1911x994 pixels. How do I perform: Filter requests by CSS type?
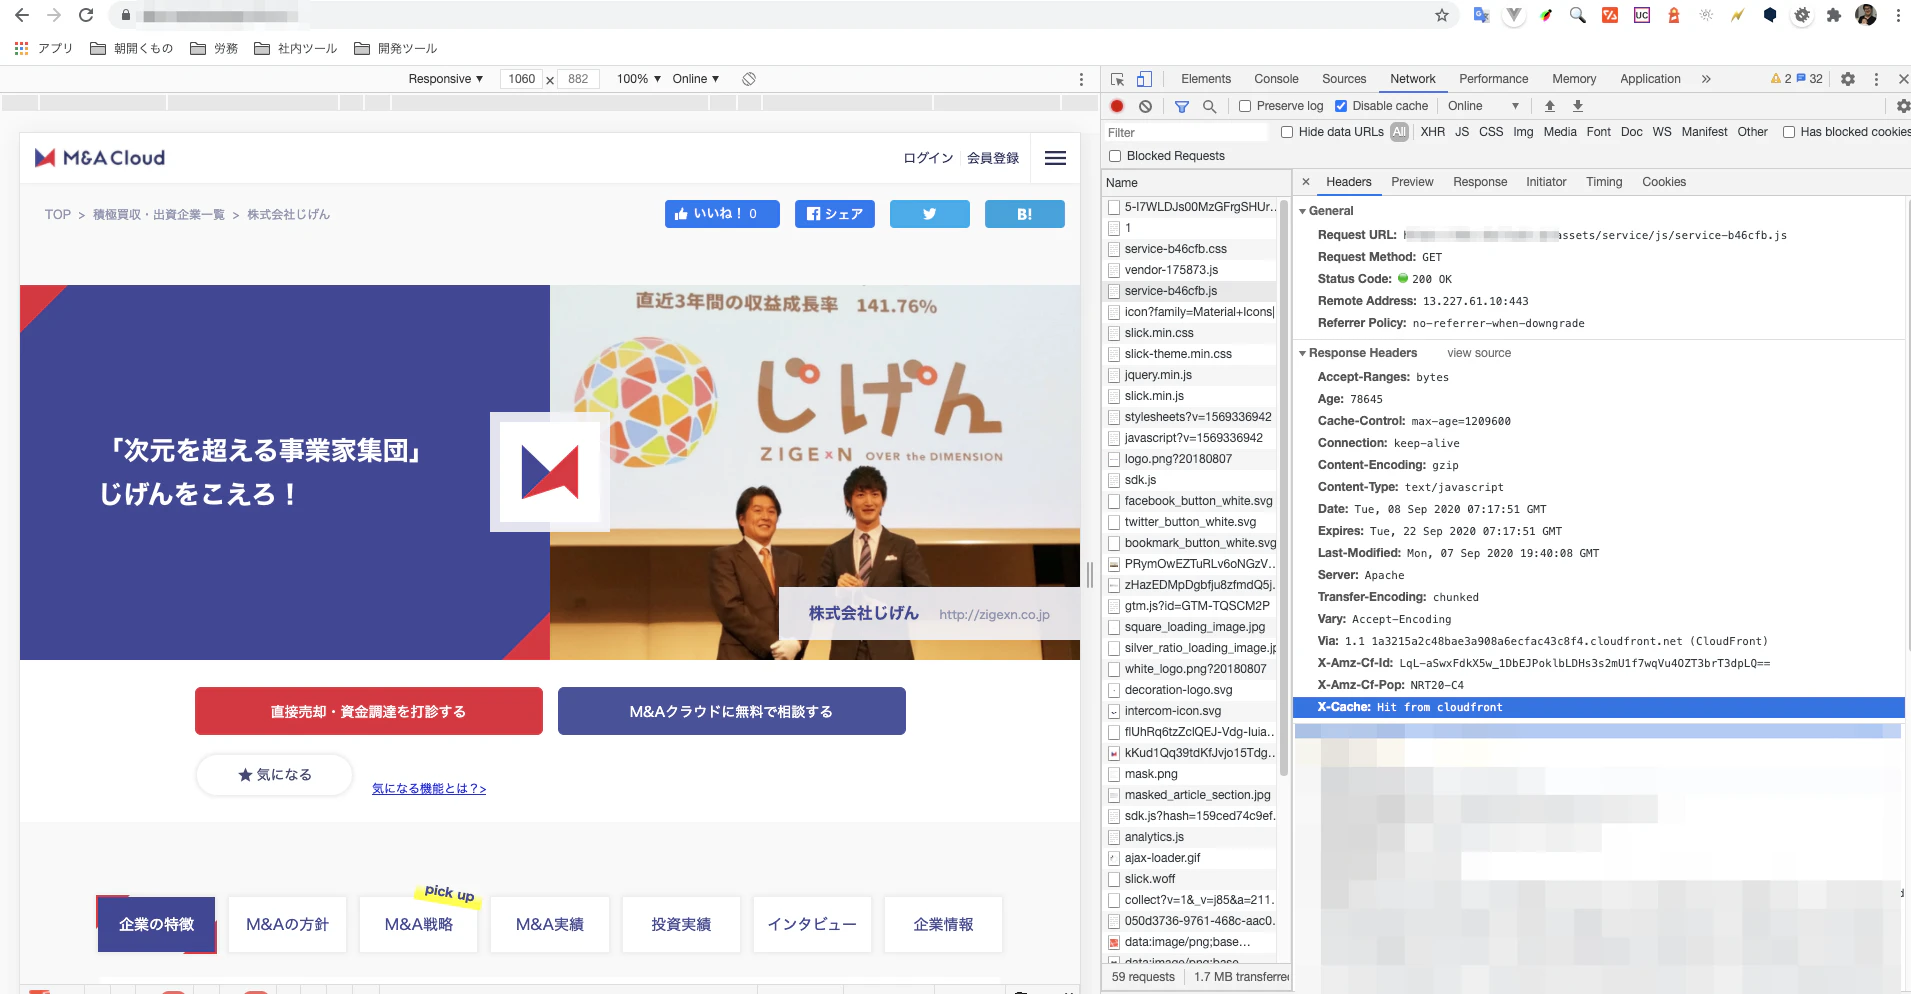tap(1491, 132)
